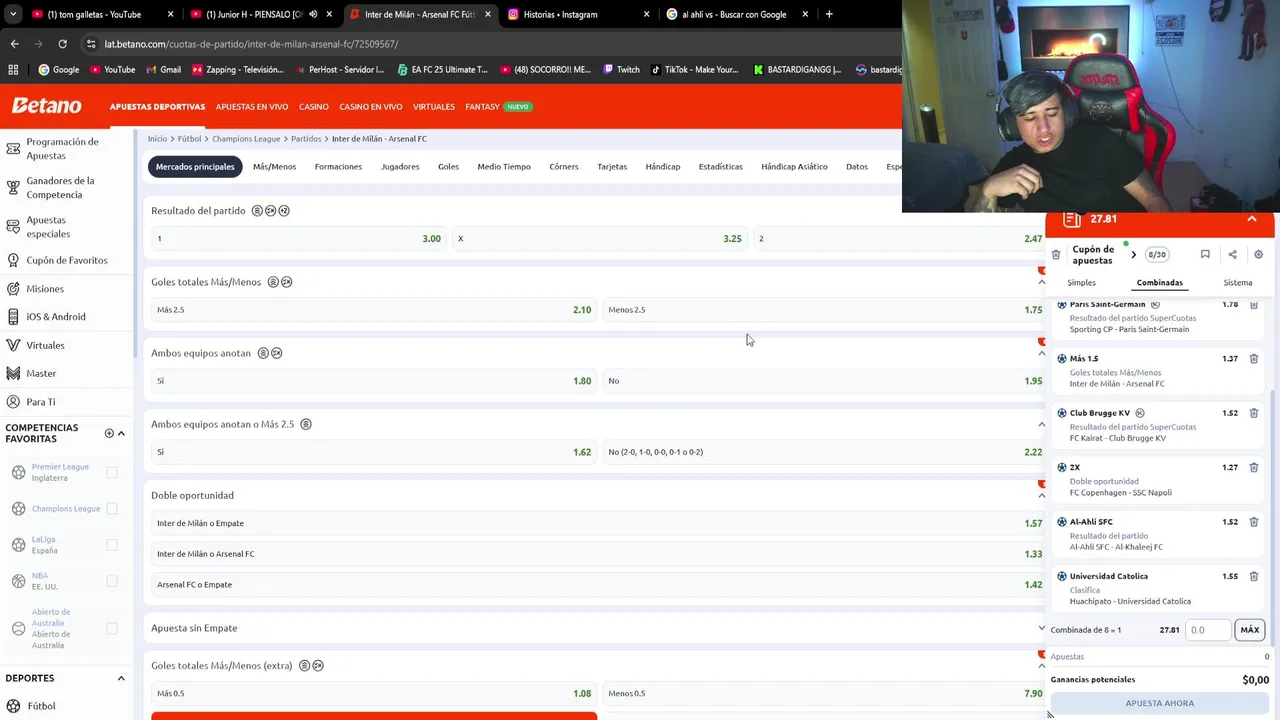This screenshot has height=720, width=1280.
Task: Delete the whole bet slip with trash icon
Action: click(1056, 255)
